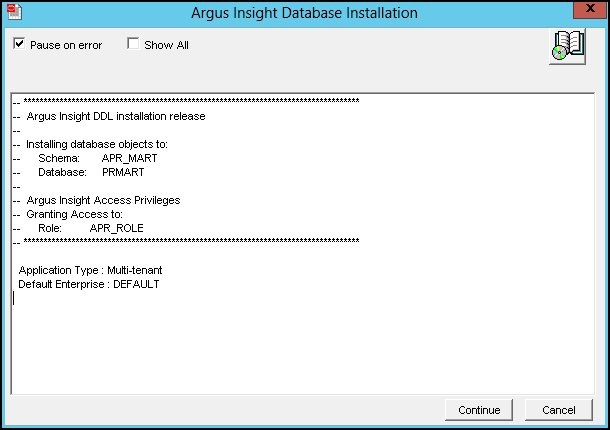Screen dimensions: 610x430
Task: Click the Argus Insight Database Installation title
Action: 304,14
